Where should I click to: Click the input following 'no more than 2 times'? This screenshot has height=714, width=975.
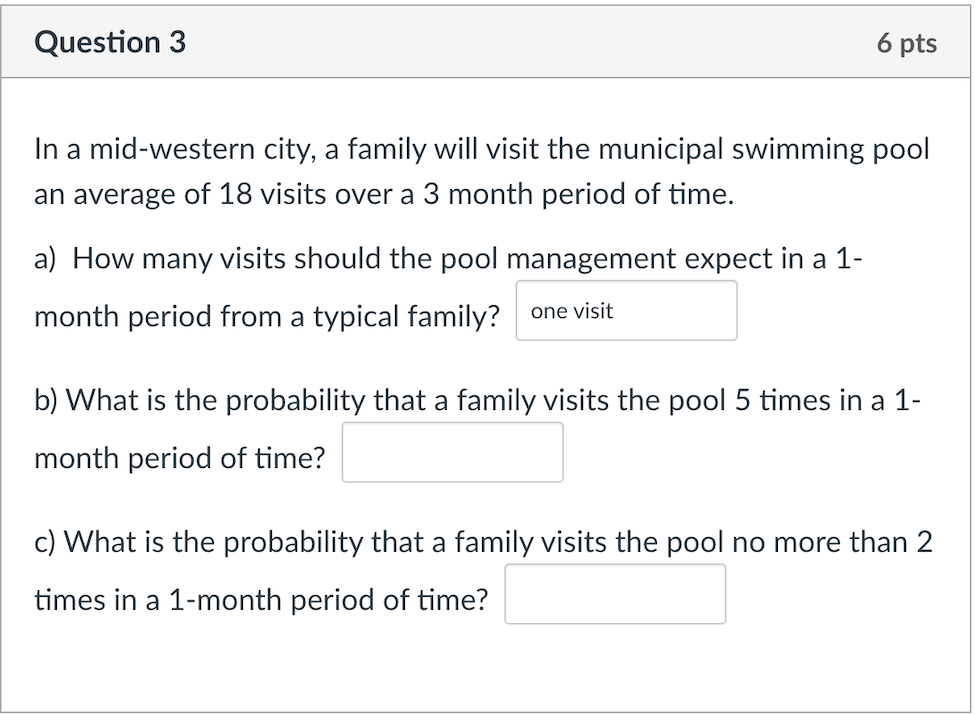coord(614,594)
